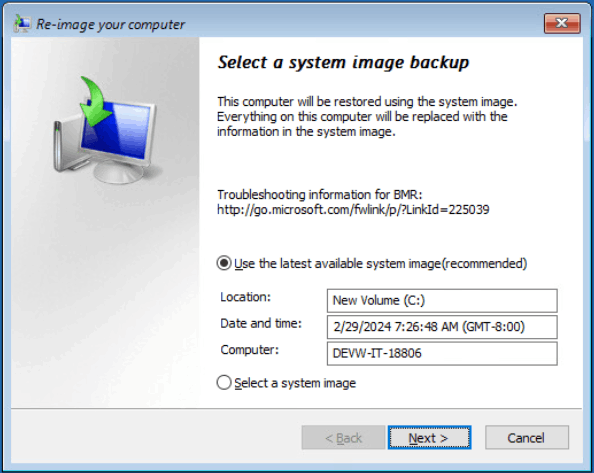Click Troubleshooting information for BMR text

click(x=319, y=195)
